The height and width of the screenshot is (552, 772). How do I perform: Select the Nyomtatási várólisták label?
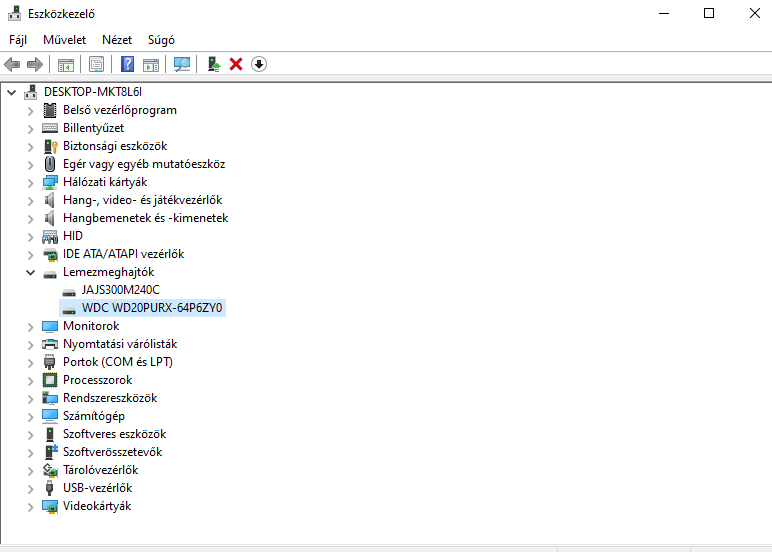120,344
